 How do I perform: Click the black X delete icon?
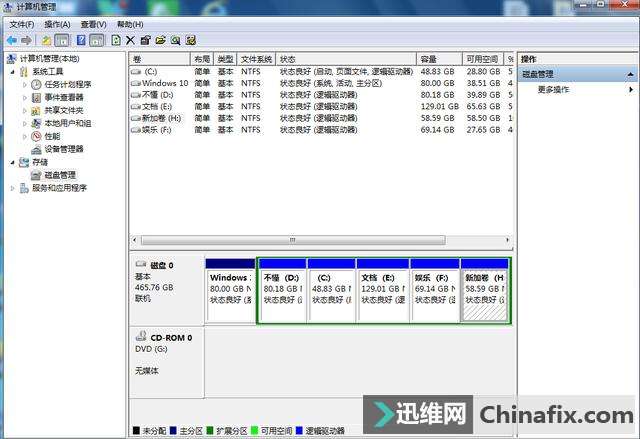click(x=130, y=40)
